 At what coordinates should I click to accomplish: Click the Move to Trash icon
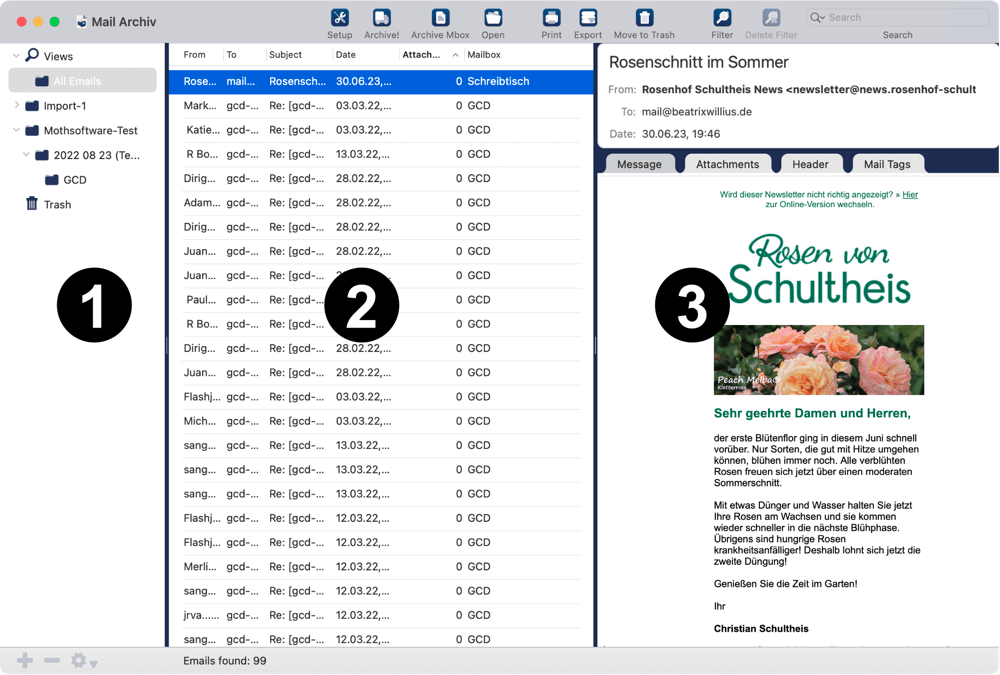coord(644,18)
